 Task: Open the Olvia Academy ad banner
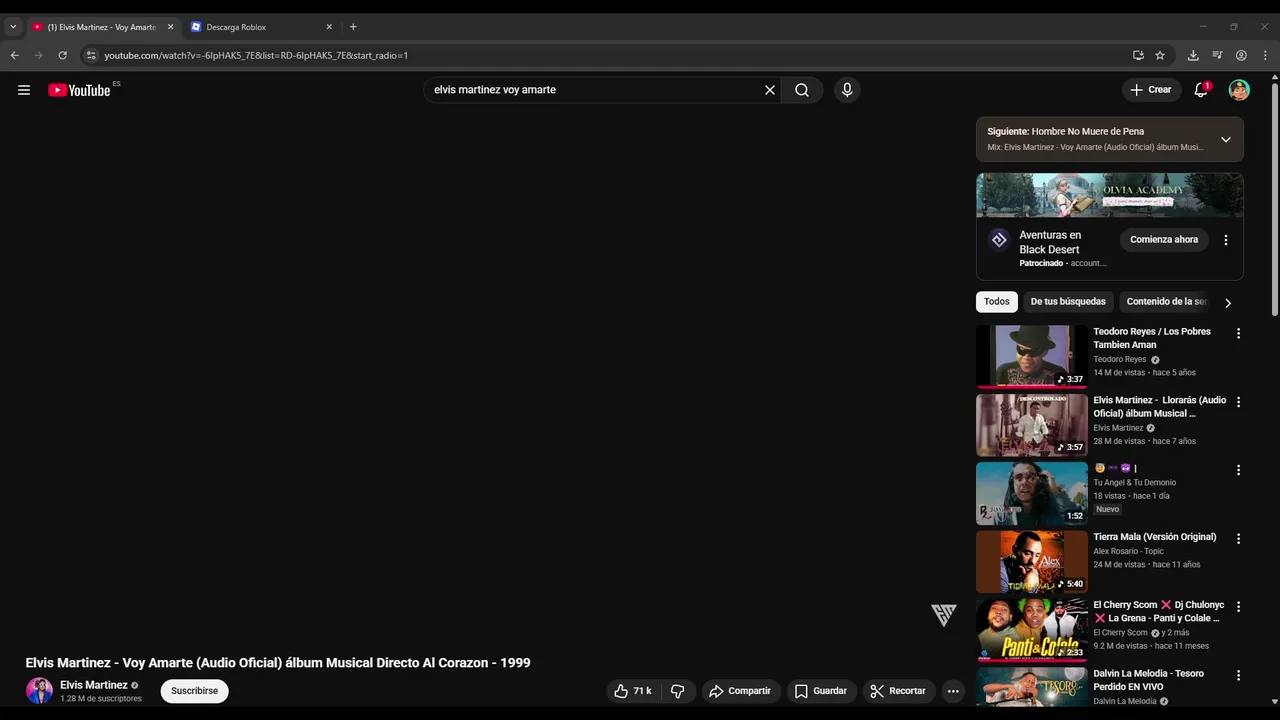tap(1110, 195)
